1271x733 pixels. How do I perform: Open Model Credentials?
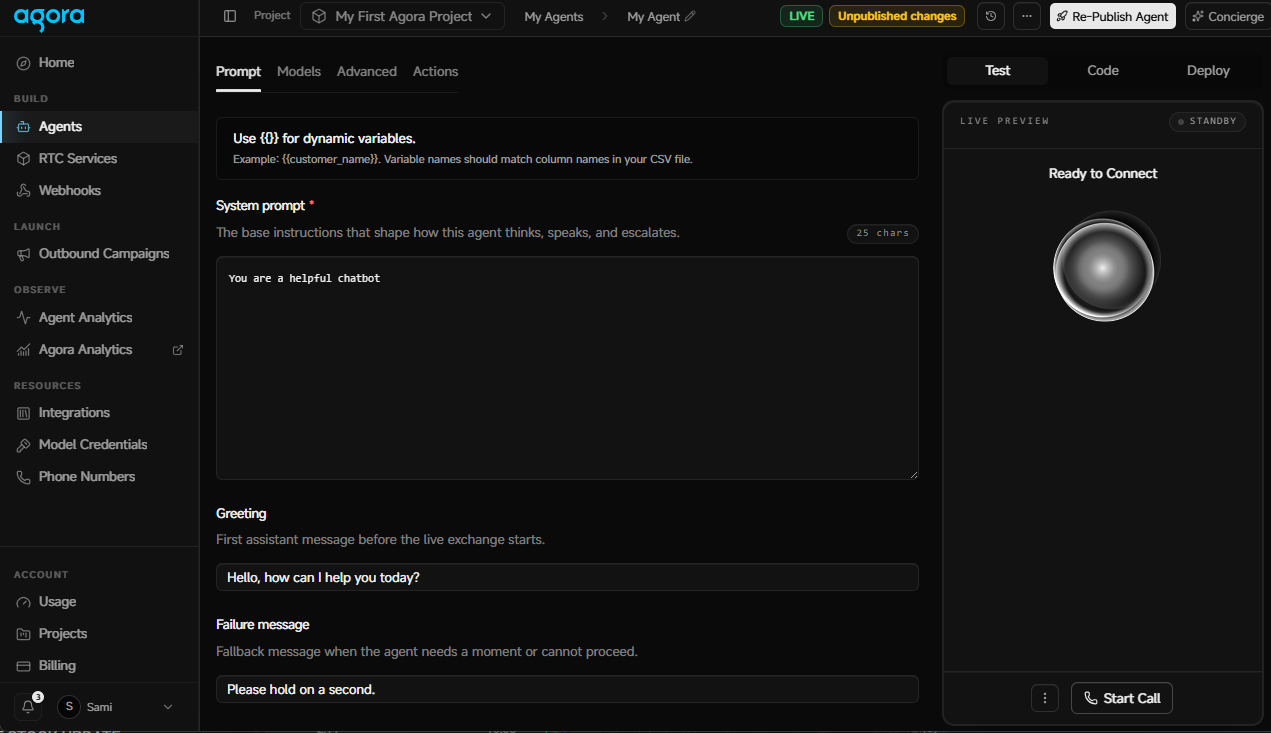pos(93,444)
